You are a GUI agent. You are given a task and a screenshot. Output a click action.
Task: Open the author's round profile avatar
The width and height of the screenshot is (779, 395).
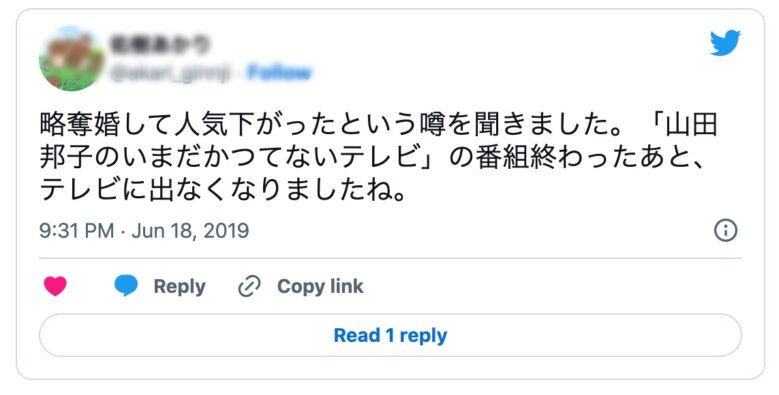pos(72,59)
